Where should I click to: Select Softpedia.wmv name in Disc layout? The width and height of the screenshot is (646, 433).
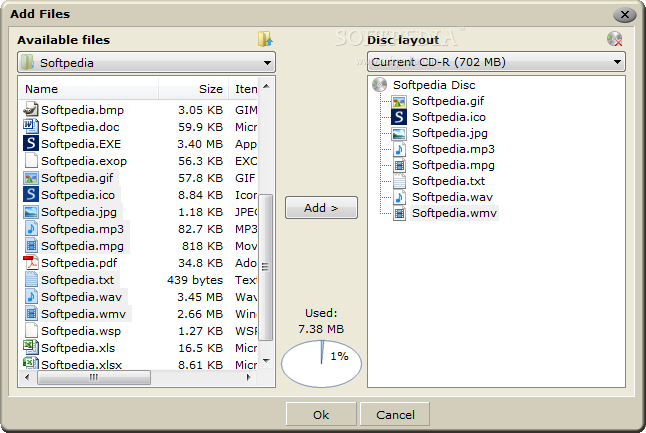(454, 213)
